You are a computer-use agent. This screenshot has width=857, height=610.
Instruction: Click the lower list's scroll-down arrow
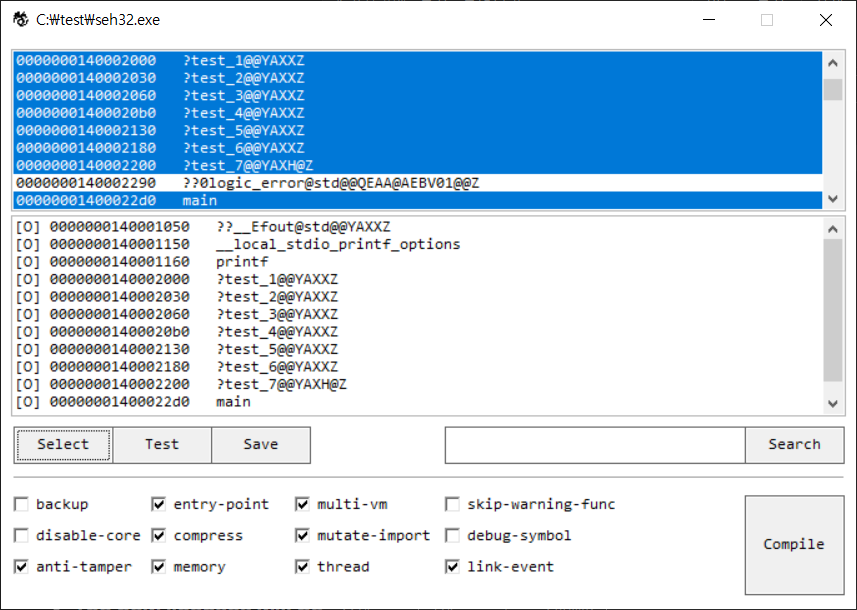click(x=833, y=403)
